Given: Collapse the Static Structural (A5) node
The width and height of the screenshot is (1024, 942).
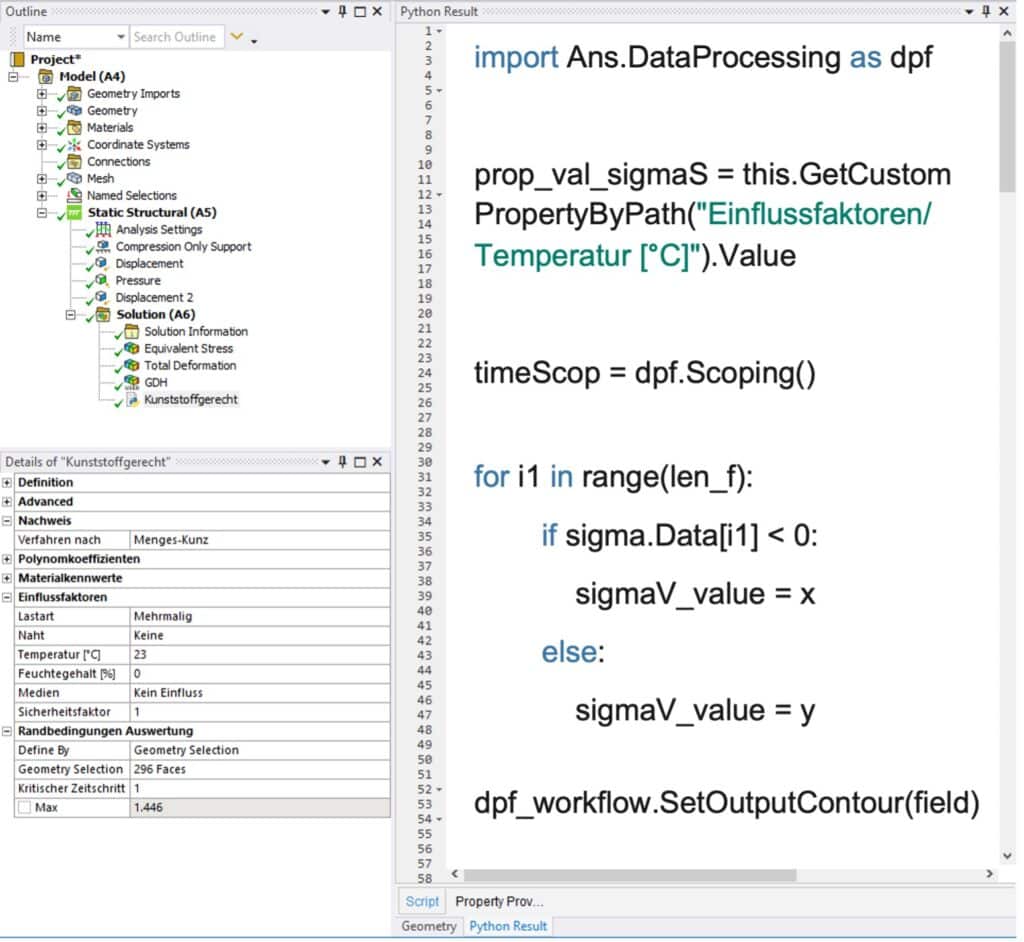Looking at the screenshot, I should click(x=42, y=213).
